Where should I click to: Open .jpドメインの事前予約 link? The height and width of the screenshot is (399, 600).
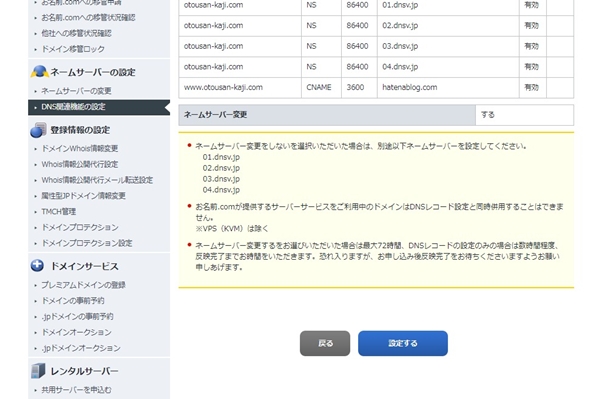pos(77,316)
